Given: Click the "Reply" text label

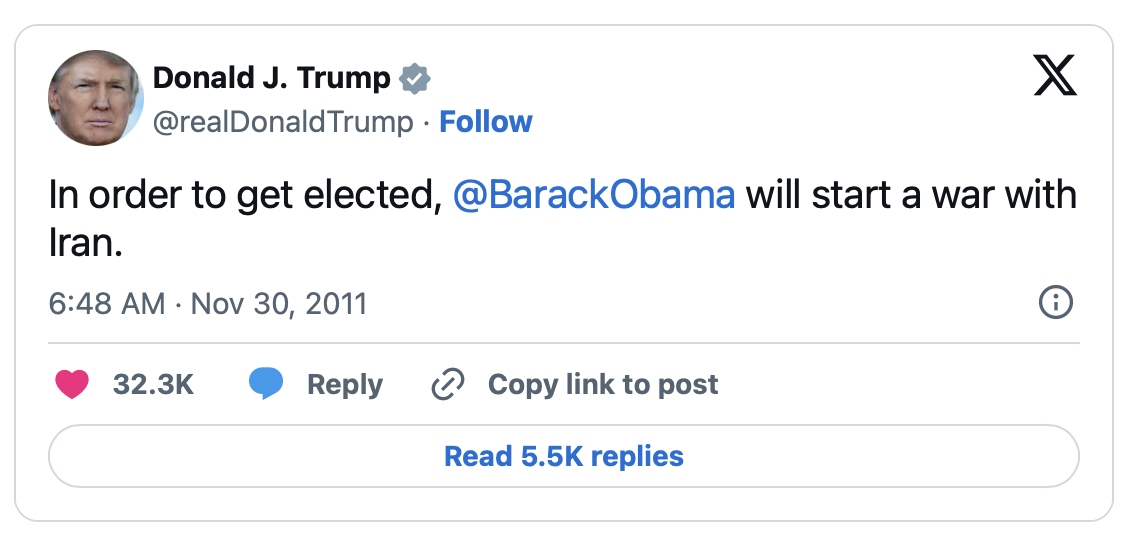Looking at the screenshot, I should click(x=345, y=384).
